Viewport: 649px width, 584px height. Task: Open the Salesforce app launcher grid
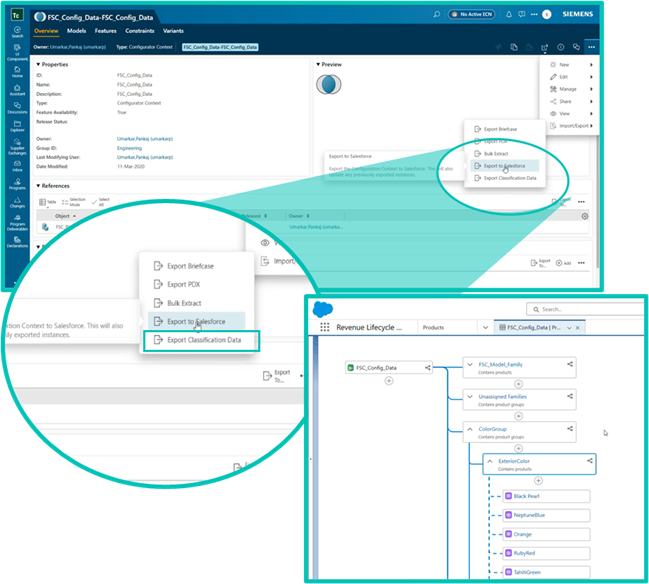[x=325, y=327]
